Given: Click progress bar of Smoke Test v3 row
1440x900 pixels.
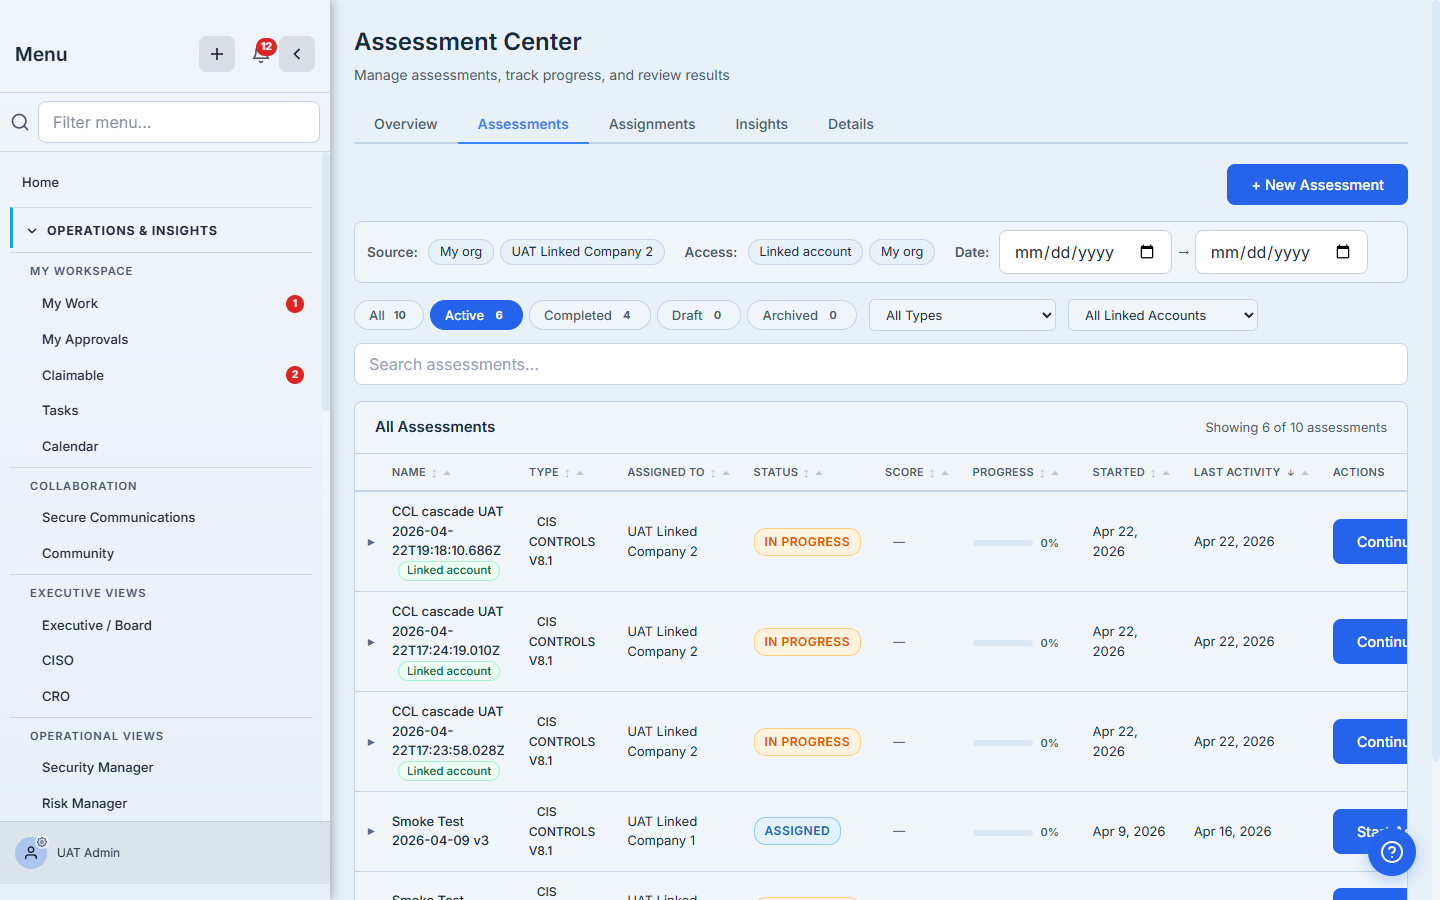Looking at the screenshot, I should [1002, 832].
